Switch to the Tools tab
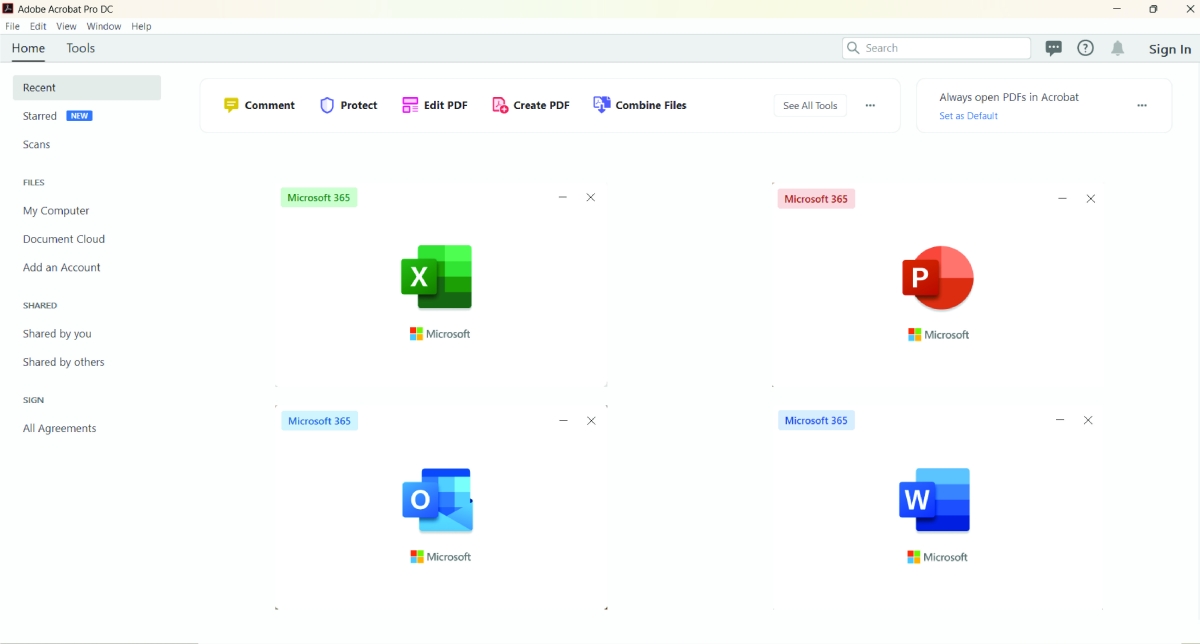This screenshot has height=644, width=1200. [x=81, y=48]
